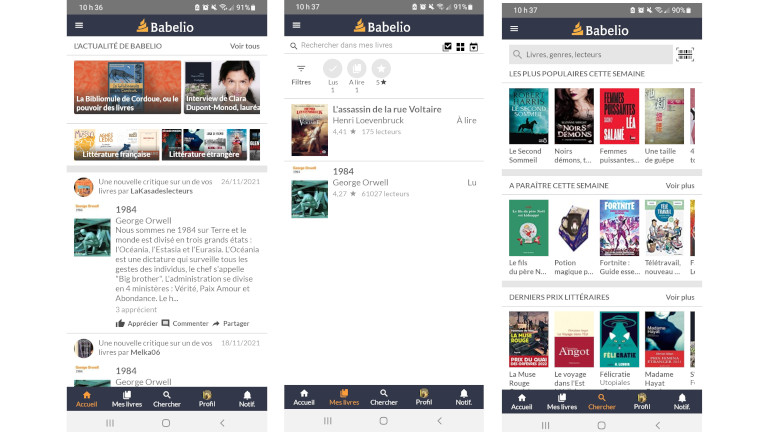
Task: Open Profil from the Chercher screen
Action: tap(642, 402)
